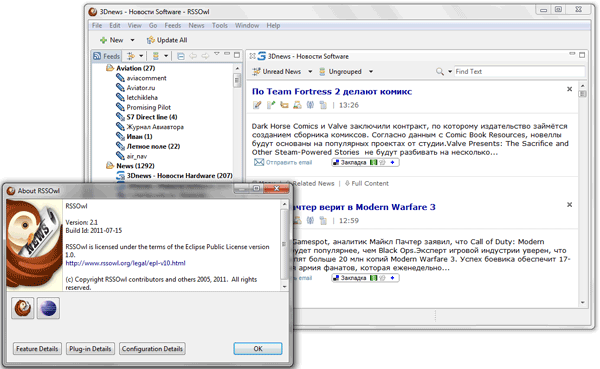
Task: Minimize the Feeds panel
Action: click(227, 54)
